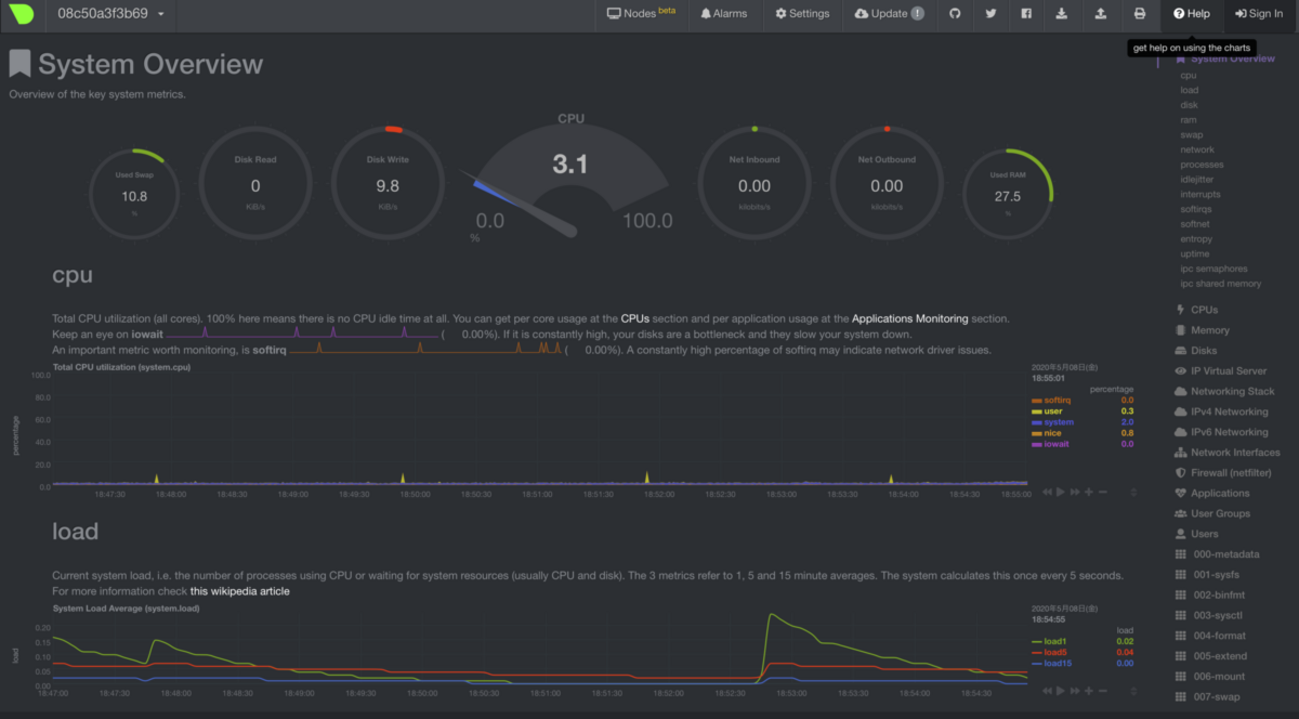Click the resize handle under the CPU chart legend
The height and width of the screenshot is (719, 1299).
(x=1133, y=492)
